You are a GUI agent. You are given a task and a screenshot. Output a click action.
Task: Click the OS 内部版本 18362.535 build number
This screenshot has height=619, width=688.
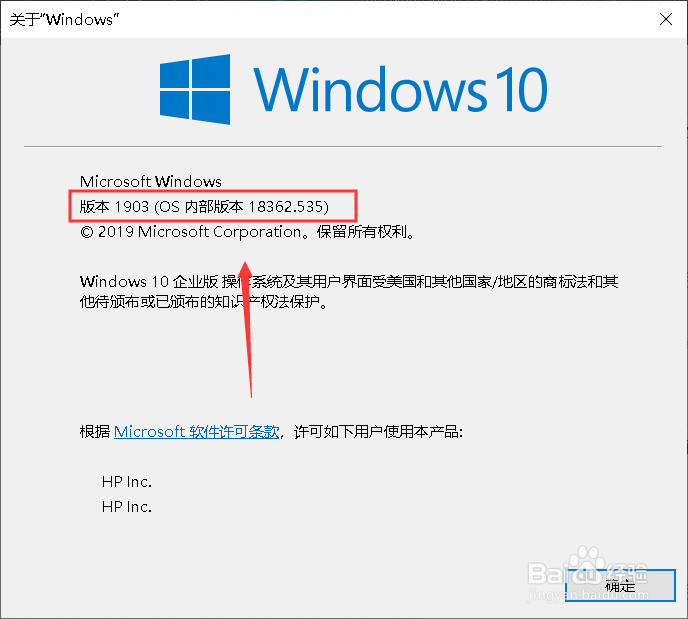click(241, 206)
